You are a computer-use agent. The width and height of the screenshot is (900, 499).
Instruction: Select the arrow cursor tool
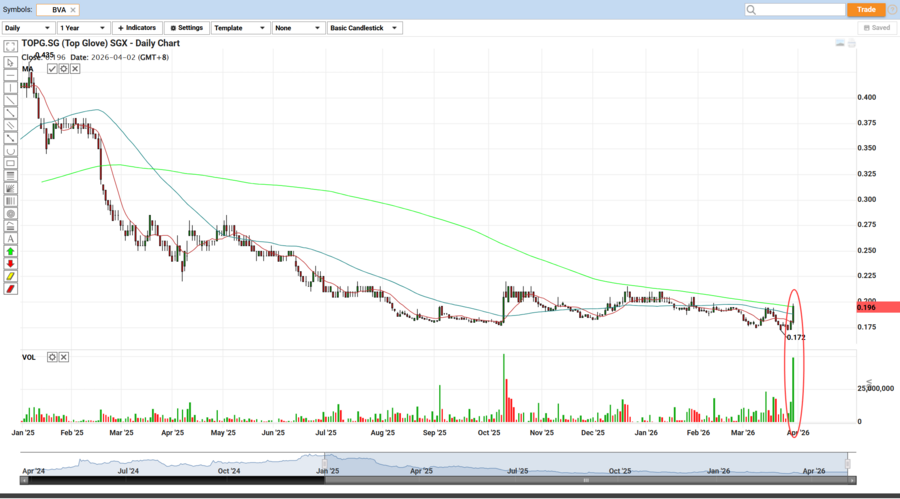(x=10, y=61)
